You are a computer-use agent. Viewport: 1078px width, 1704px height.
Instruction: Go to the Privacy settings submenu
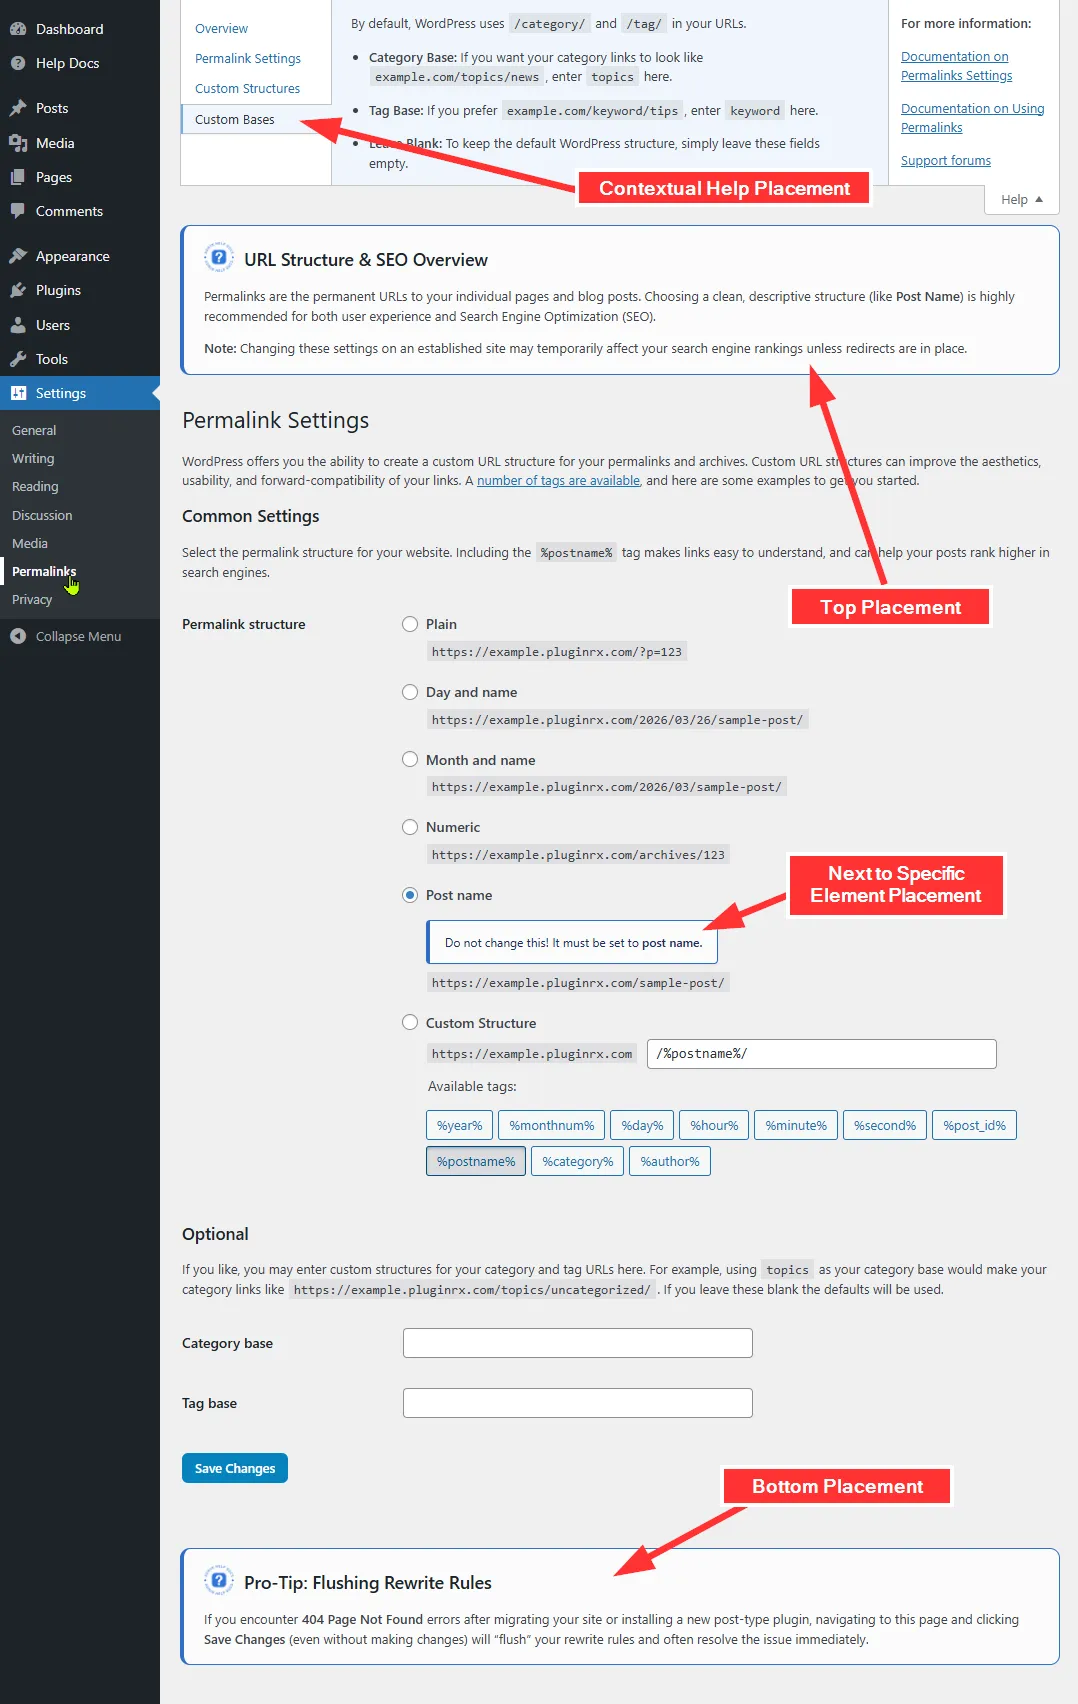tap(32, 600)
